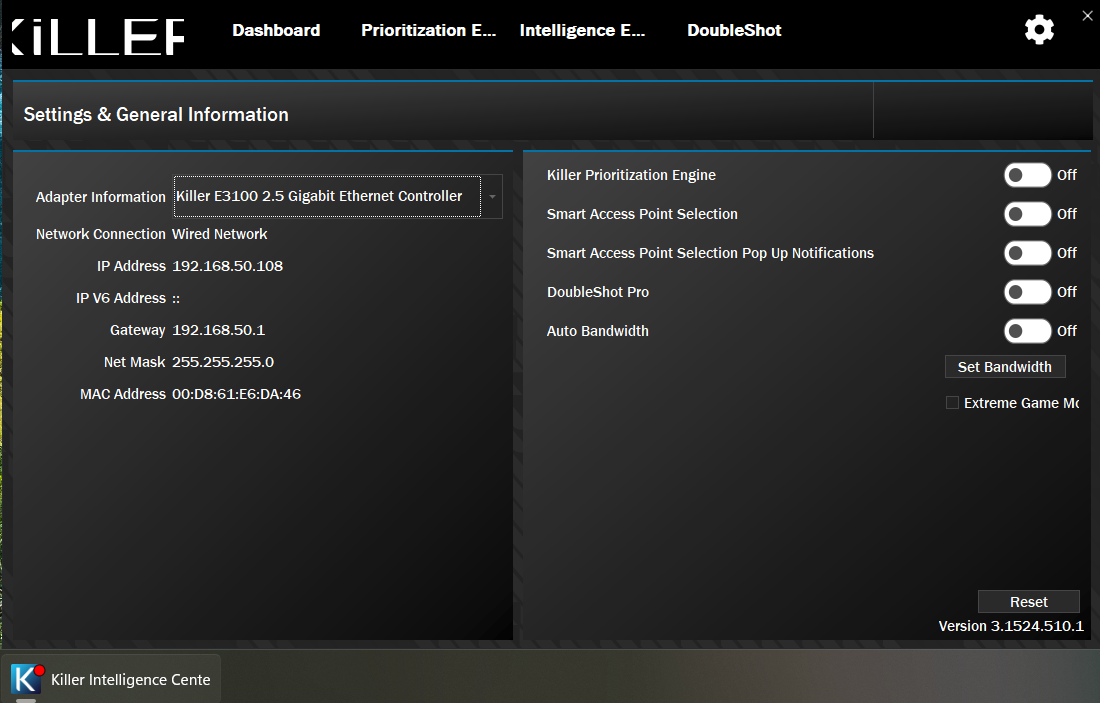
Task: Expand the Adapter Information dropdown arrow
Action: click(492, 196)
